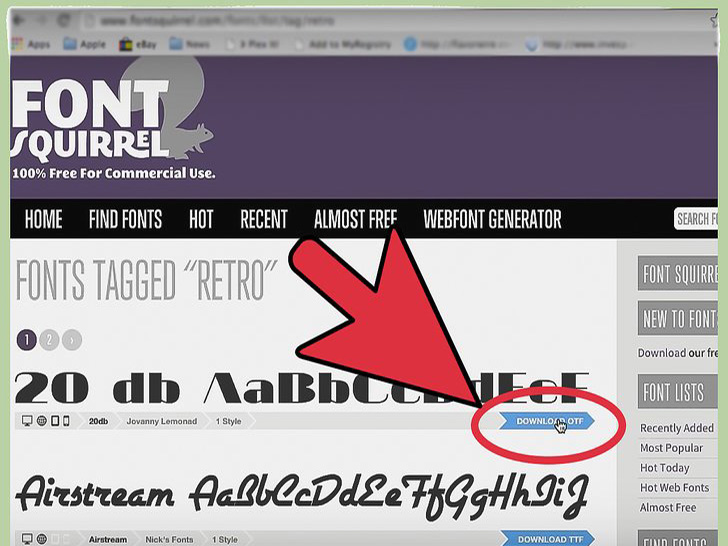This screenshot has height=546, width=728.
Task: Open the HOT menu item
Action: (201, 219)
